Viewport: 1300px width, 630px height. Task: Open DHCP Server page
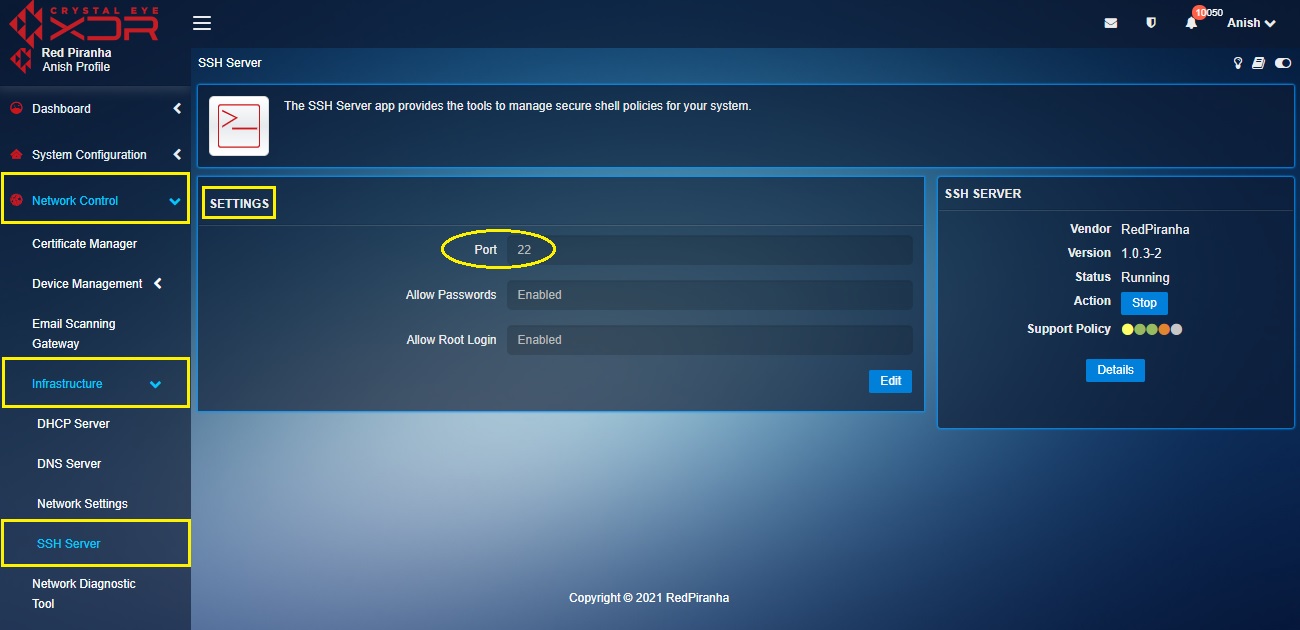(73, 424)
